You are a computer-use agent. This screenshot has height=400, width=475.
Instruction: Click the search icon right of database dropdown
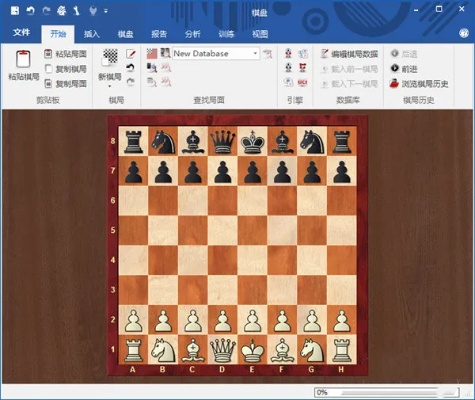point(267,53)
